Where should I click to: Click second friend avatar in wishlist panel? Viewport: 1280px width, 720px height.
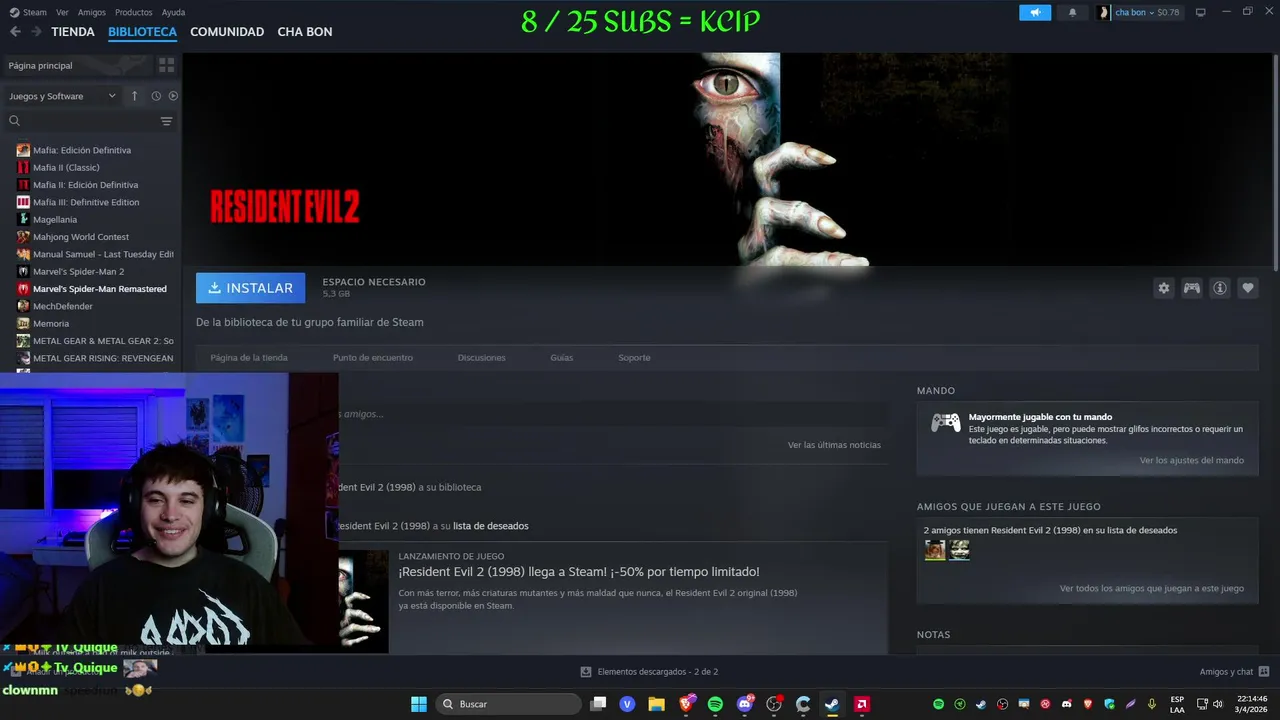click(959, 550)
